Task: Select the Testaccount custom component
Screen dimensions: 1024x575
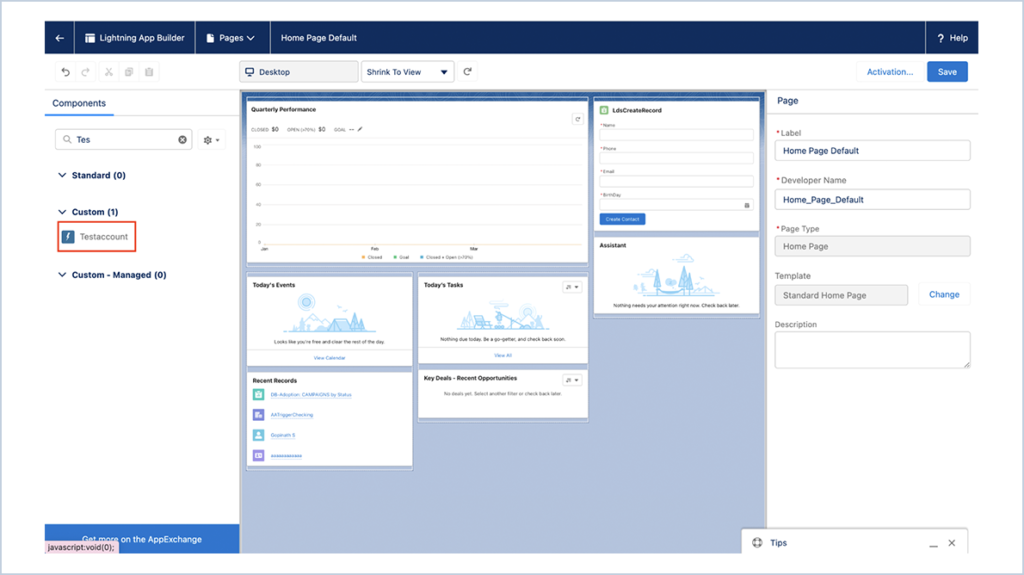Action: point(97,237)
